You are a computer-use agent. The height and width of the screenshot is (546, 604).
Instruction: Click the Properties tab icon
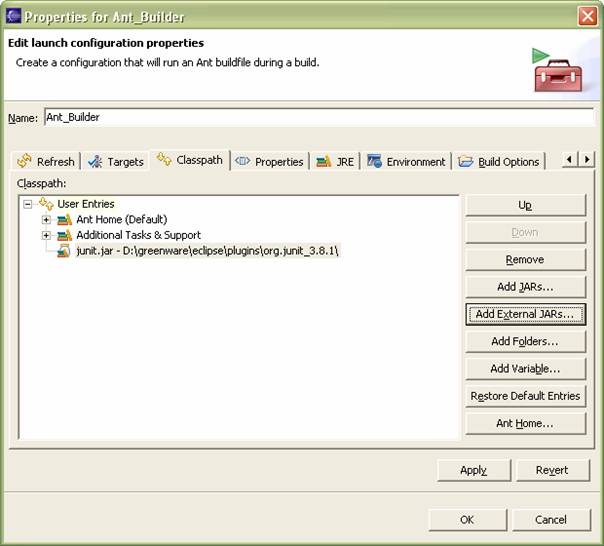(x=242, y=161)
